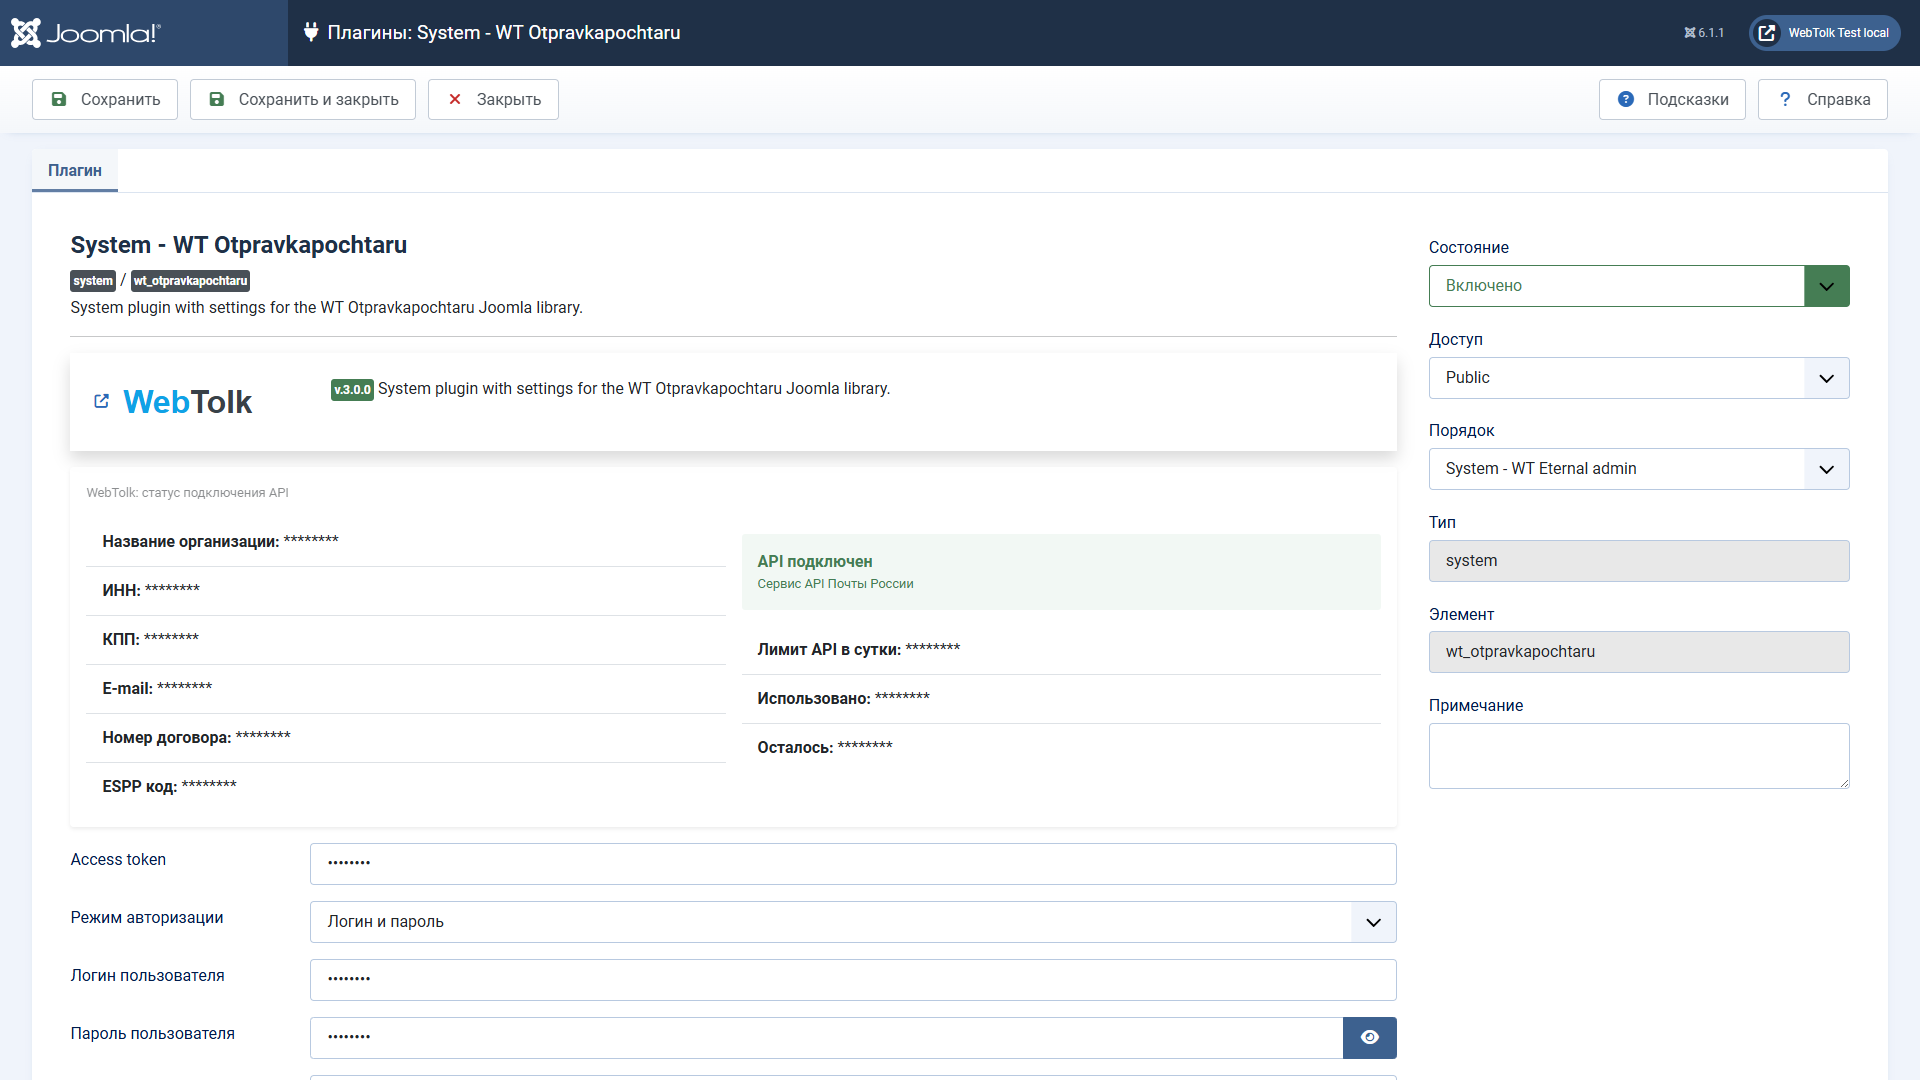Click the ESPP код row

click(x=406, y=787)
